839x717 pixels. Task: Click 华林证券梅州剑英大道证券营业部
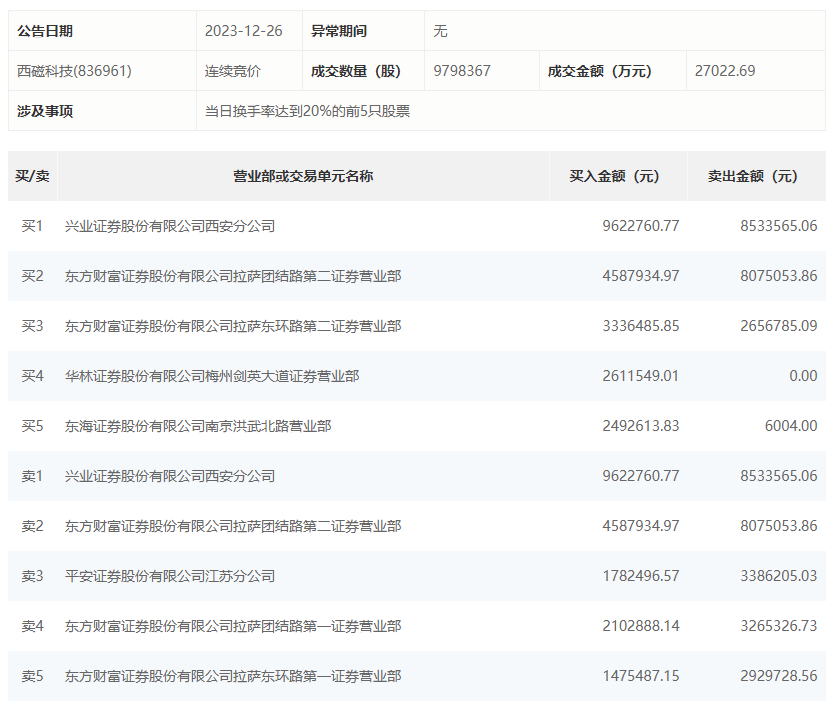pyautogui.click(x=212, y=376)
